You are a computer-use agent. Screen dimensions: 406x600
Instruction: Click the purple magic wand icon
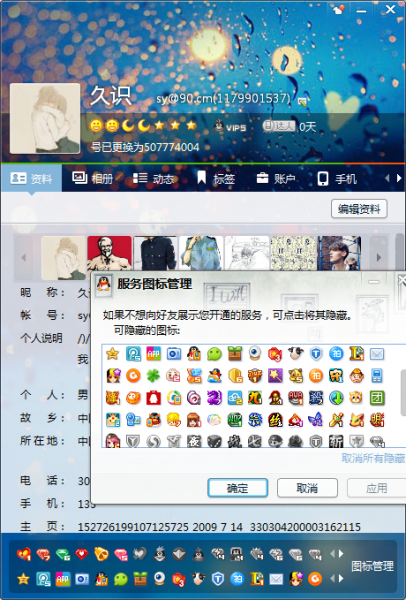[x=275, y=376]
